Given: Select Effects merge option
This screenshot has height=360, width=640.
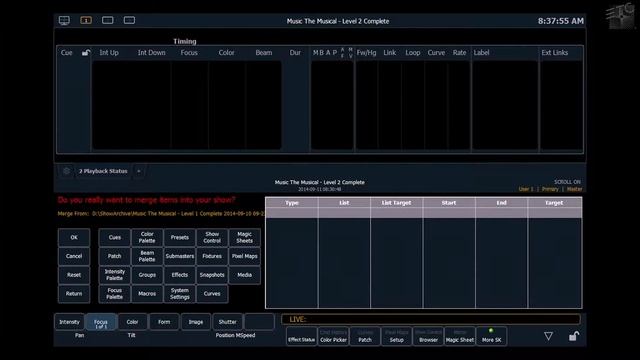Looking at the screenshot, I should (x=180, y=275).
